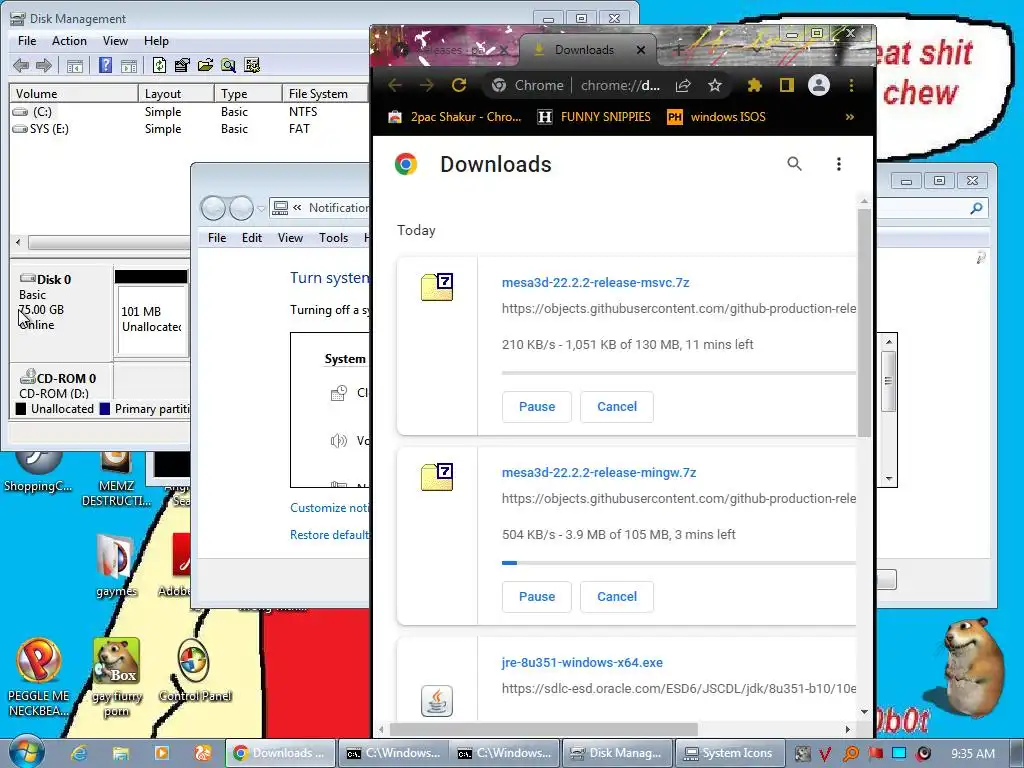
Task: Click the mingw download progress bar
Action: 679,562
